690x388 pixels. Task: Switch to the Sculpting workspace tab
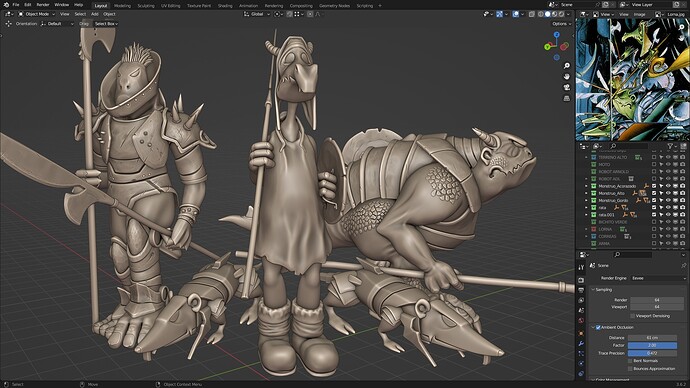click(146, 6)
